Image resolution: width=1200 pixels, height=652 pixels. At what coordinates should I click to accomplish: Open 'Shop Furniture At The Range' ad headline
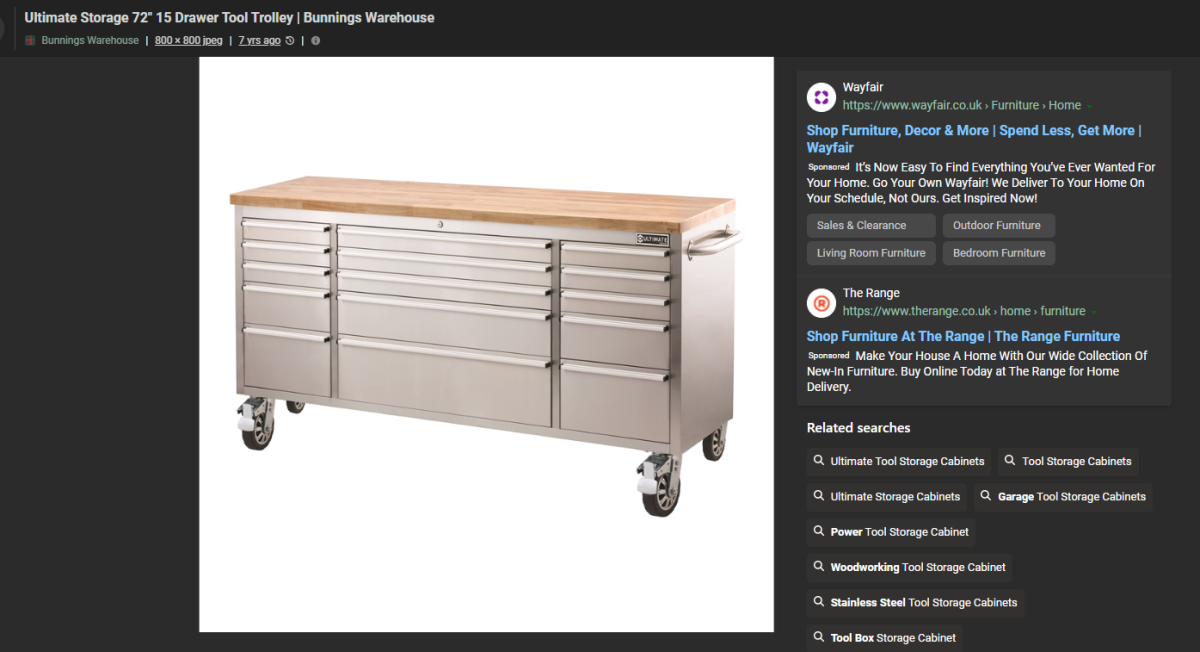pos(963,337)
